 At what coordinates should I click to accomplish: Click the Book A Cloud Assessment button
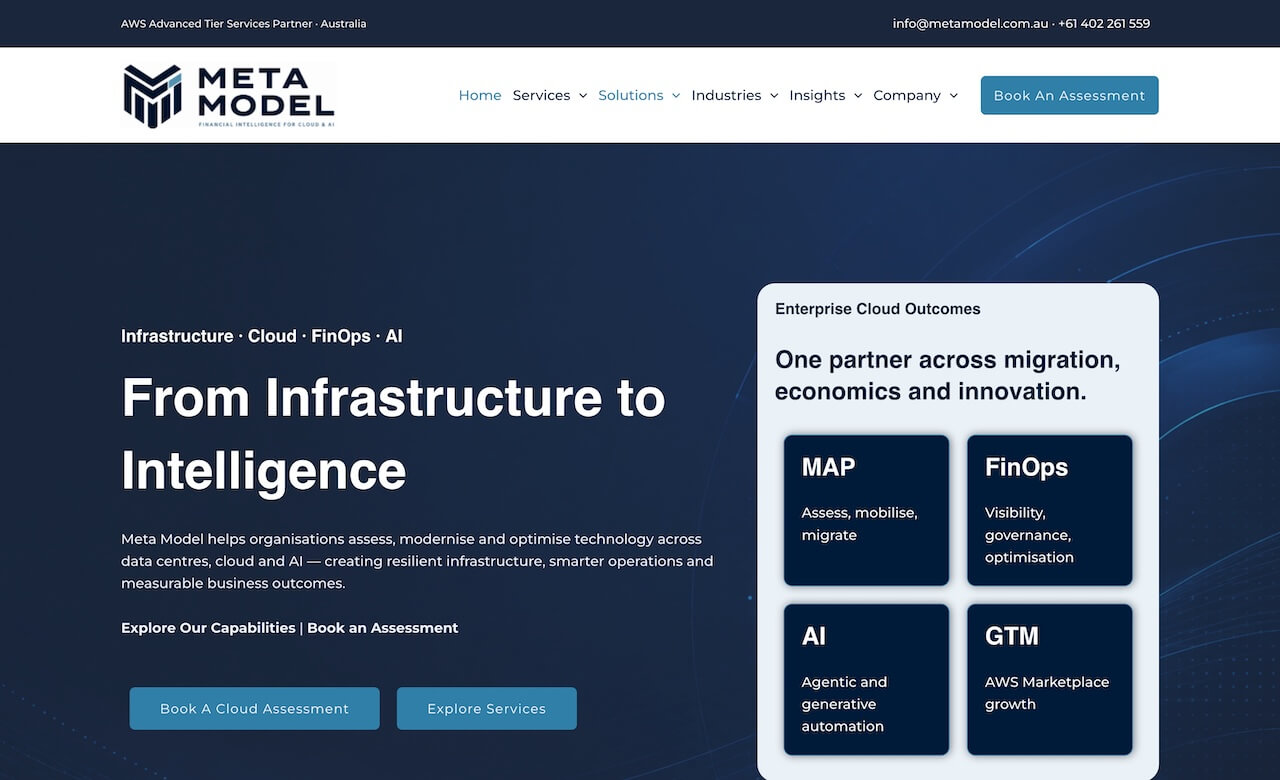click(254, 708)
